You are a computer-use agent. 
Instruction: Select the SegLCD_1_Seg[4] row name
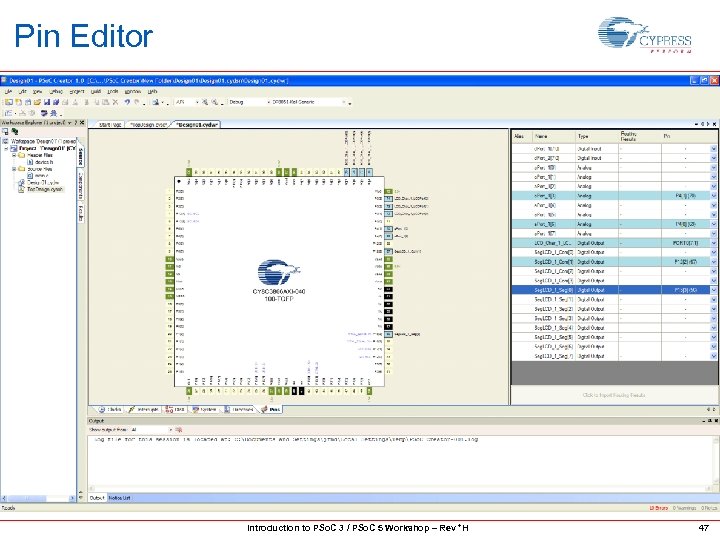tap(553, 328)
